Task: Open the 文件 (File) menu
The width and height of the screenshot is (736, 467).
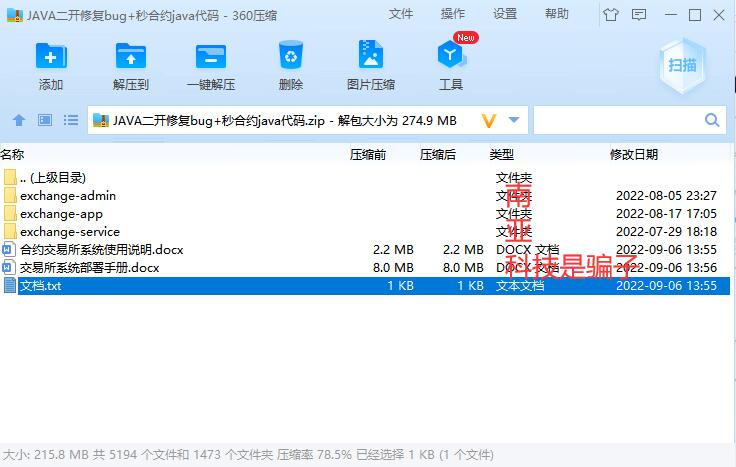Action: pos(401,14)
